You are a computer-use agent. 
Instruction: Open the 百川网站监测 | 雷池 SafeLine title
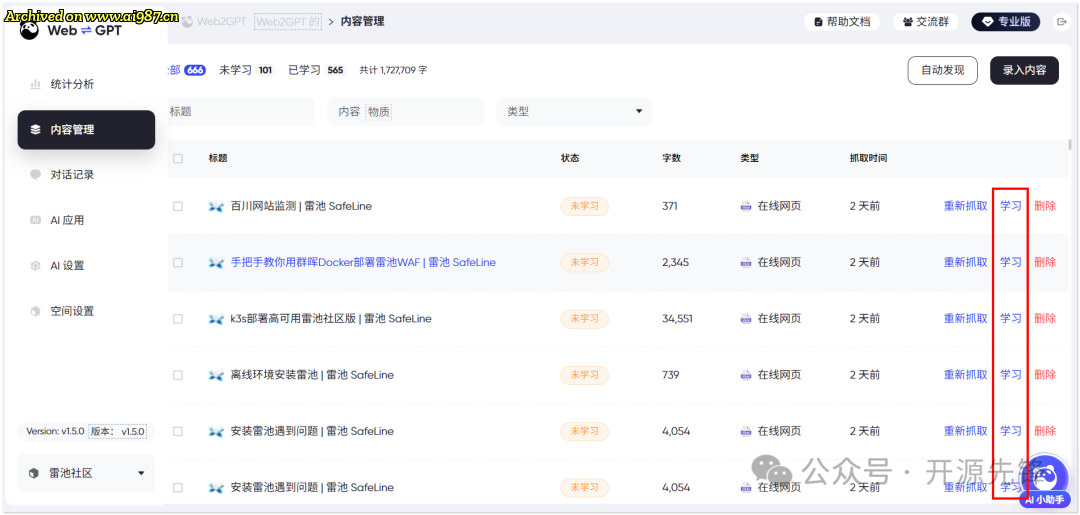(301, 206)
